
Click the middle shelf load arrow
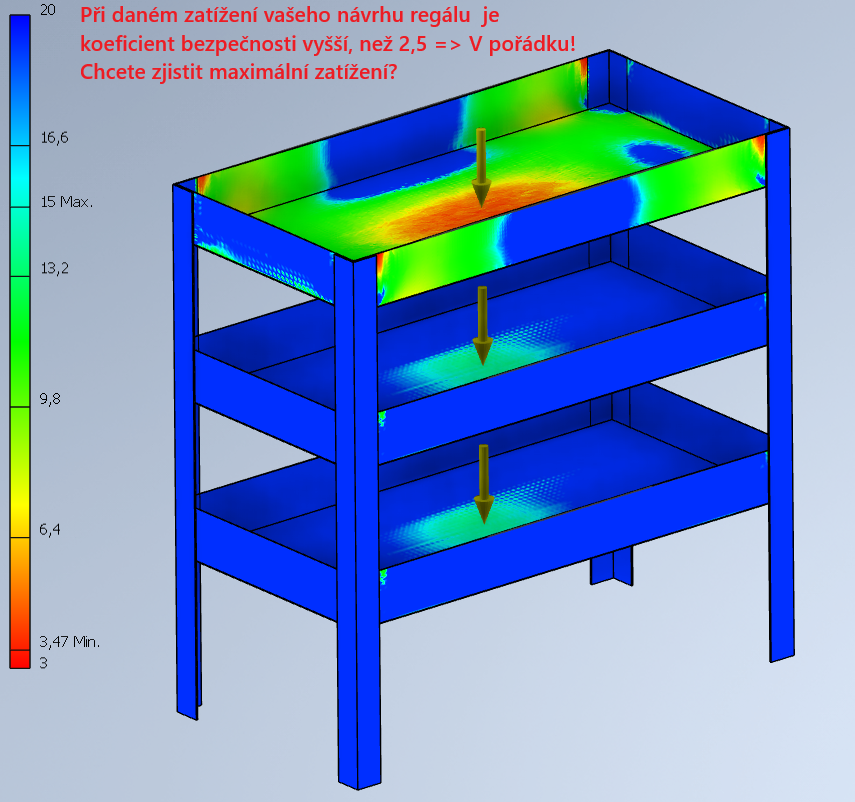pos(482,325)
